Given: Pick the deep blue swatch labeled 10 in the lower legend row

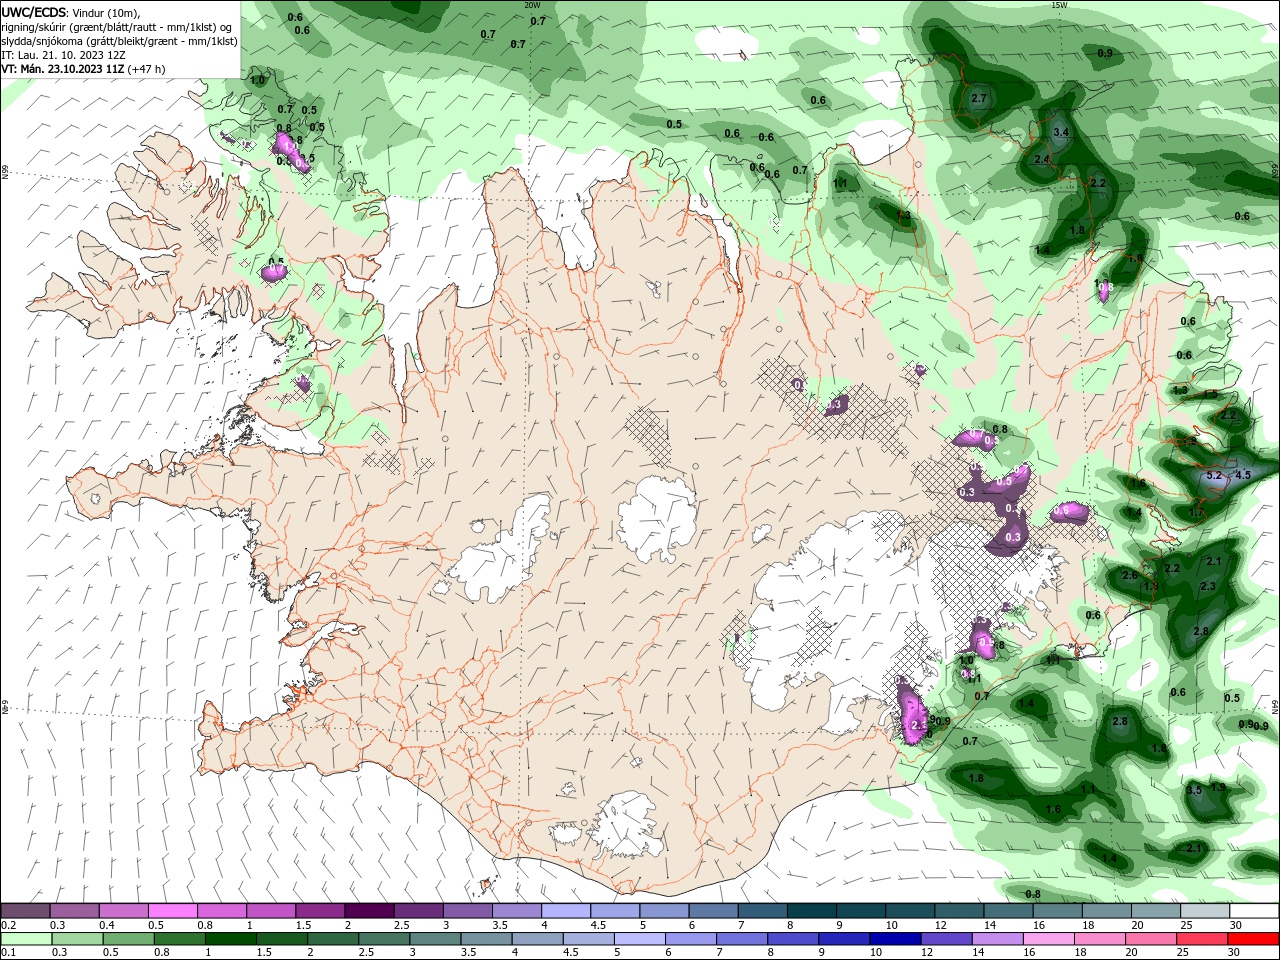Looking at the screenshot, I should 895,938.
